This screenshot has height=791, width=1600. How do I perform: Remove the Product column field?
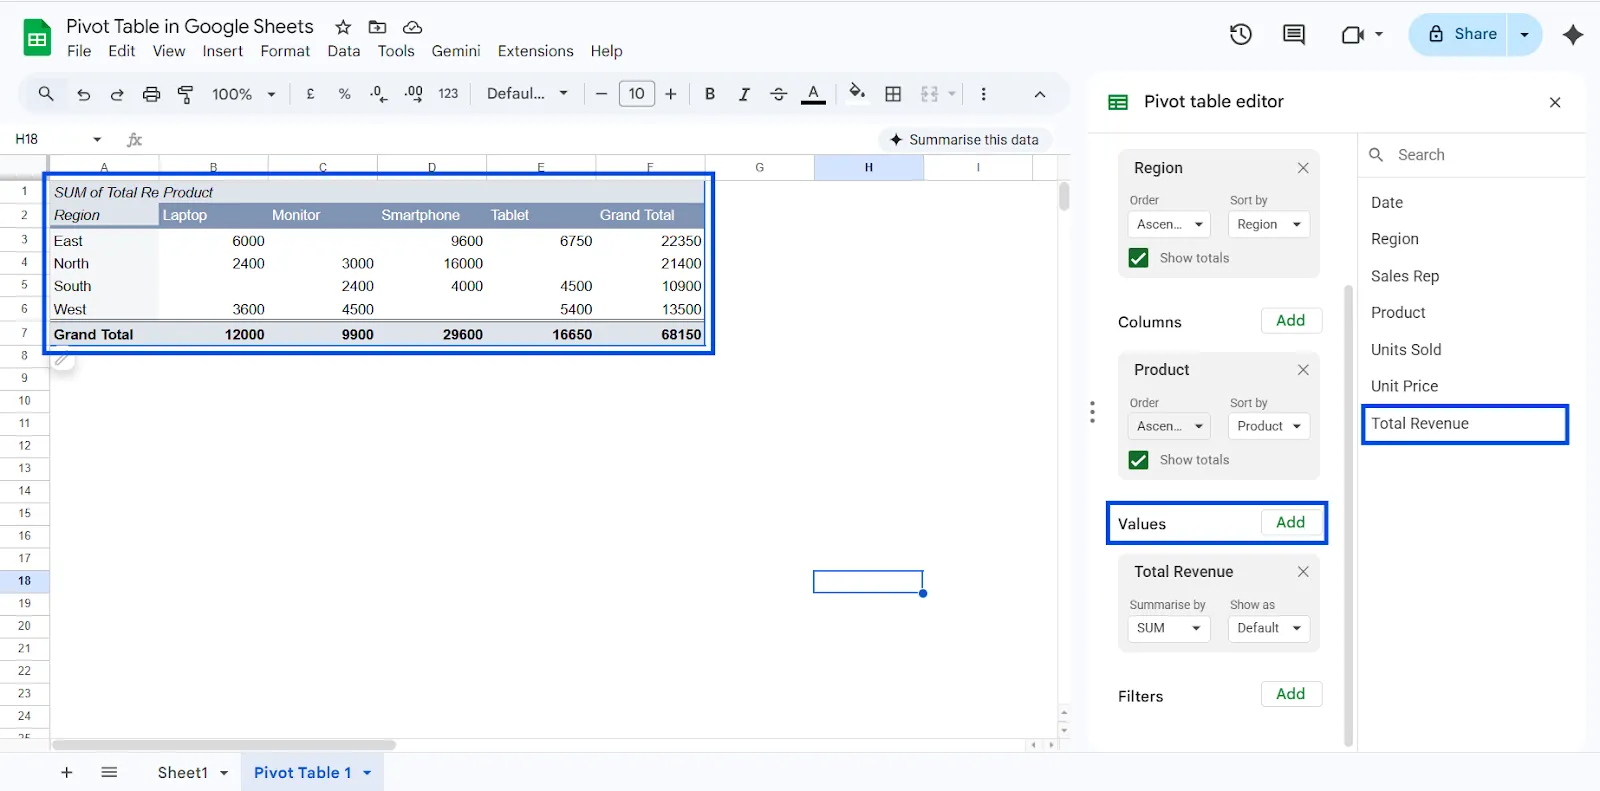tap(1303, 370)
